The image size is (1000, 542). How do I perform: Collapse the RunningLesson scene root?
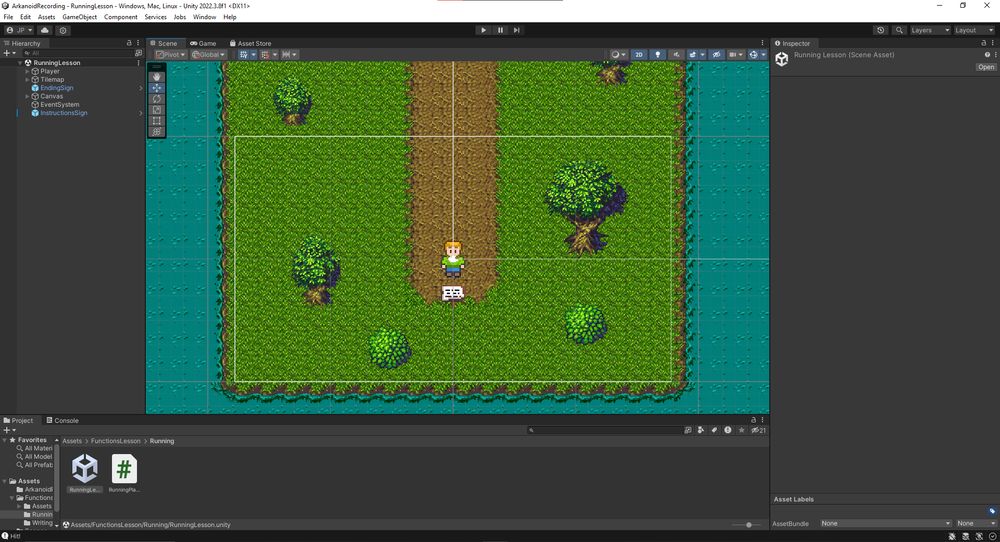[20, 63]
